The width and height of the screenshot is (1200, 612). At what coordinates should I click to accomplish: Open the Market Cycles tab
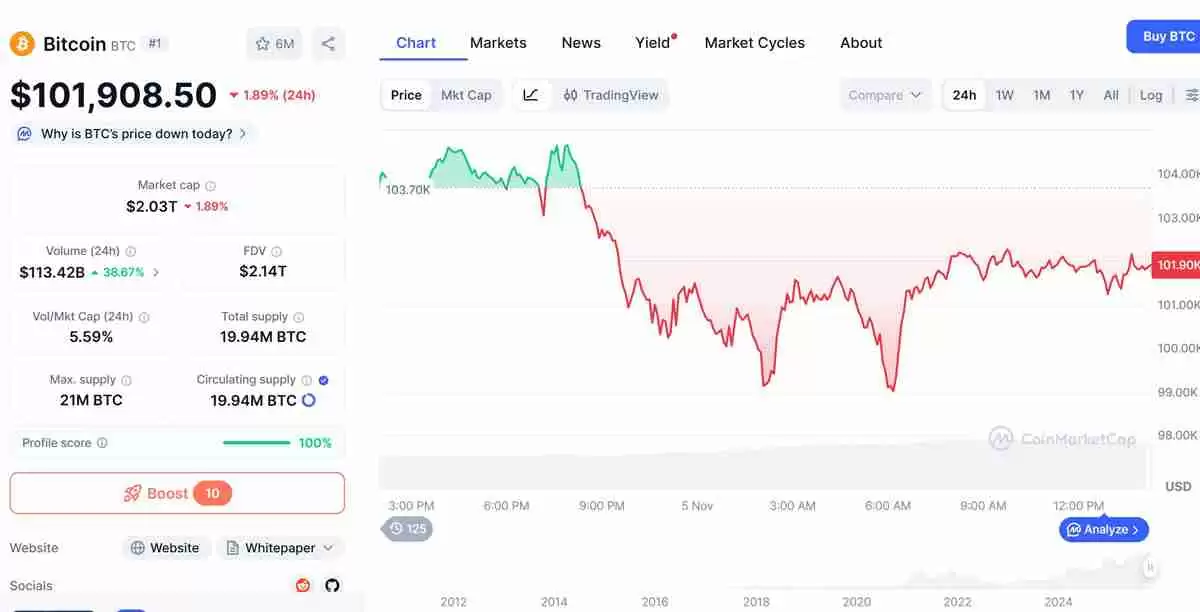[x=754, y=43]
